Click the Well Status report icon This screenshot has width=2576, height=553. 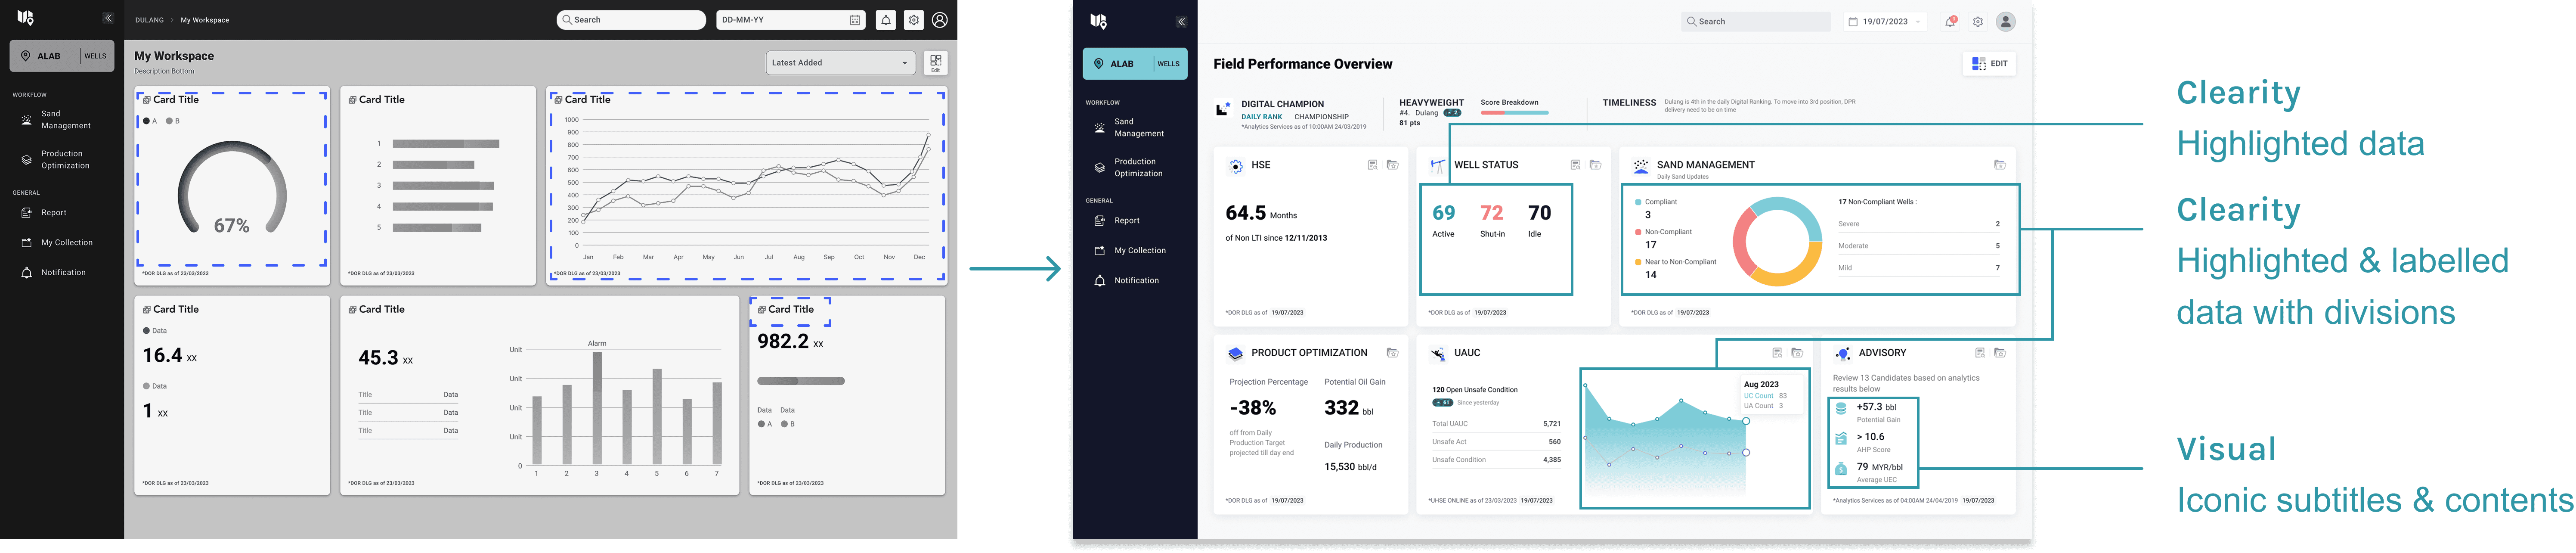1575,165
